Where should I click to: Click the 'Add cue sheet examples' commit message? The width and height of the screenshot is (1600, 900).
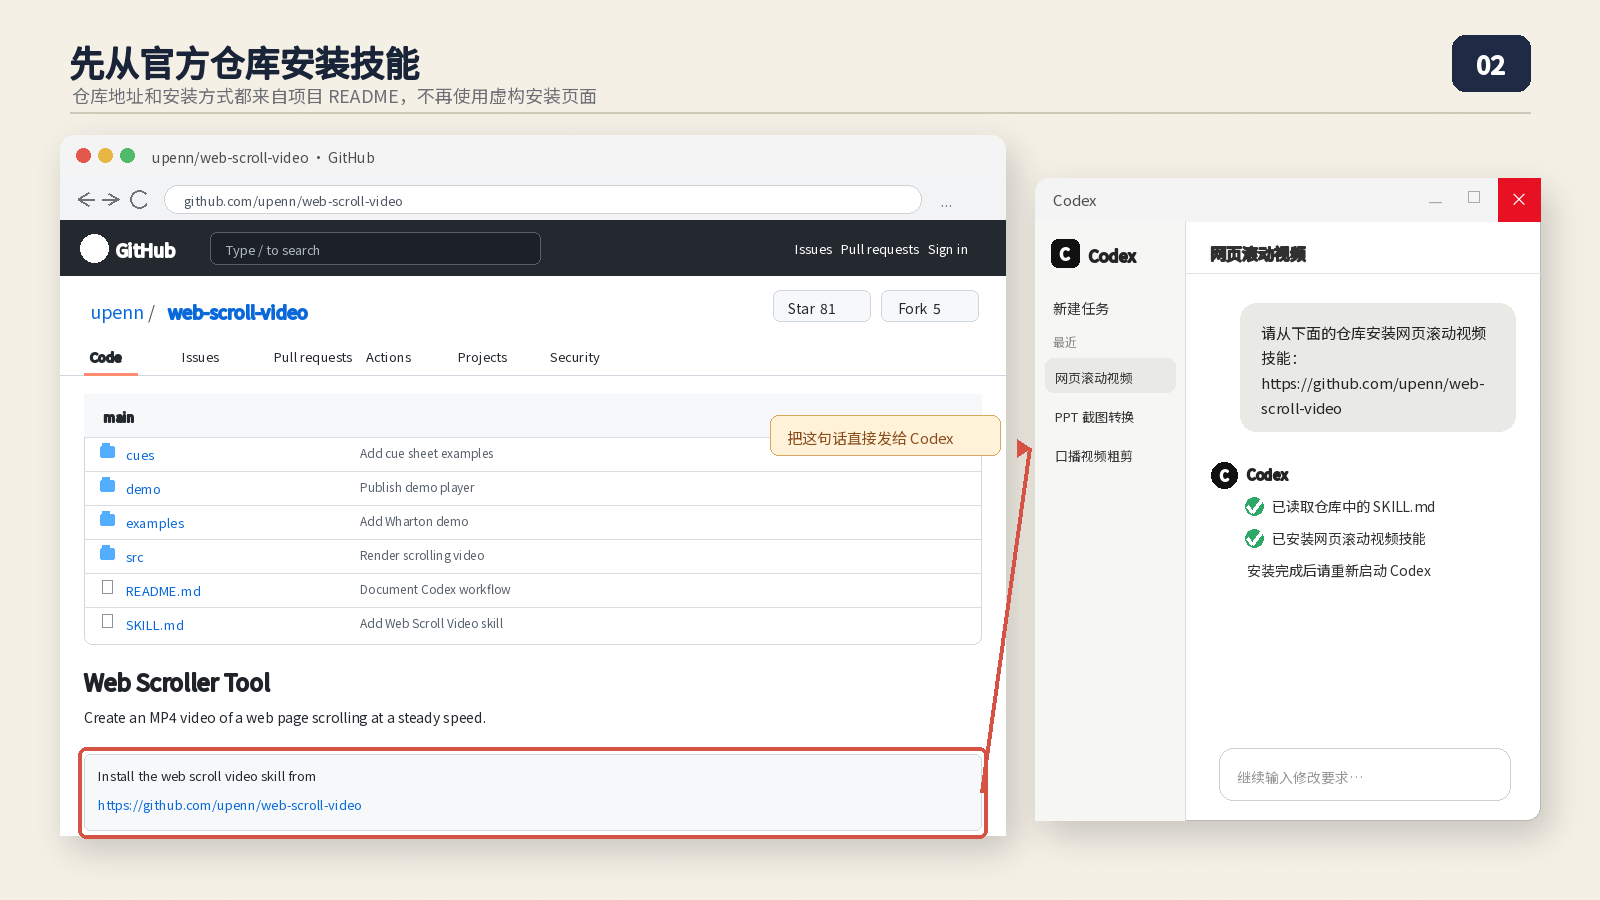(427, 454)
